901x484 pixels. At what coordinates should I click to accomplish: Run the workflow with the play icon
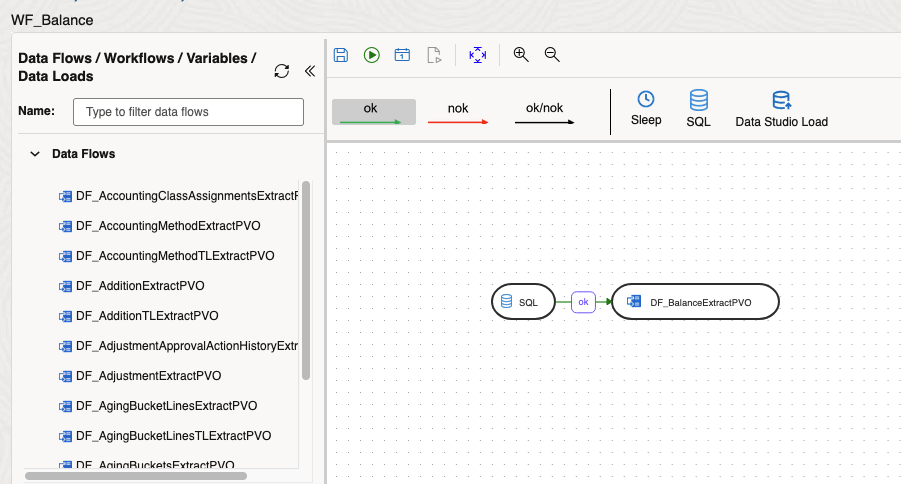[372, 55]
